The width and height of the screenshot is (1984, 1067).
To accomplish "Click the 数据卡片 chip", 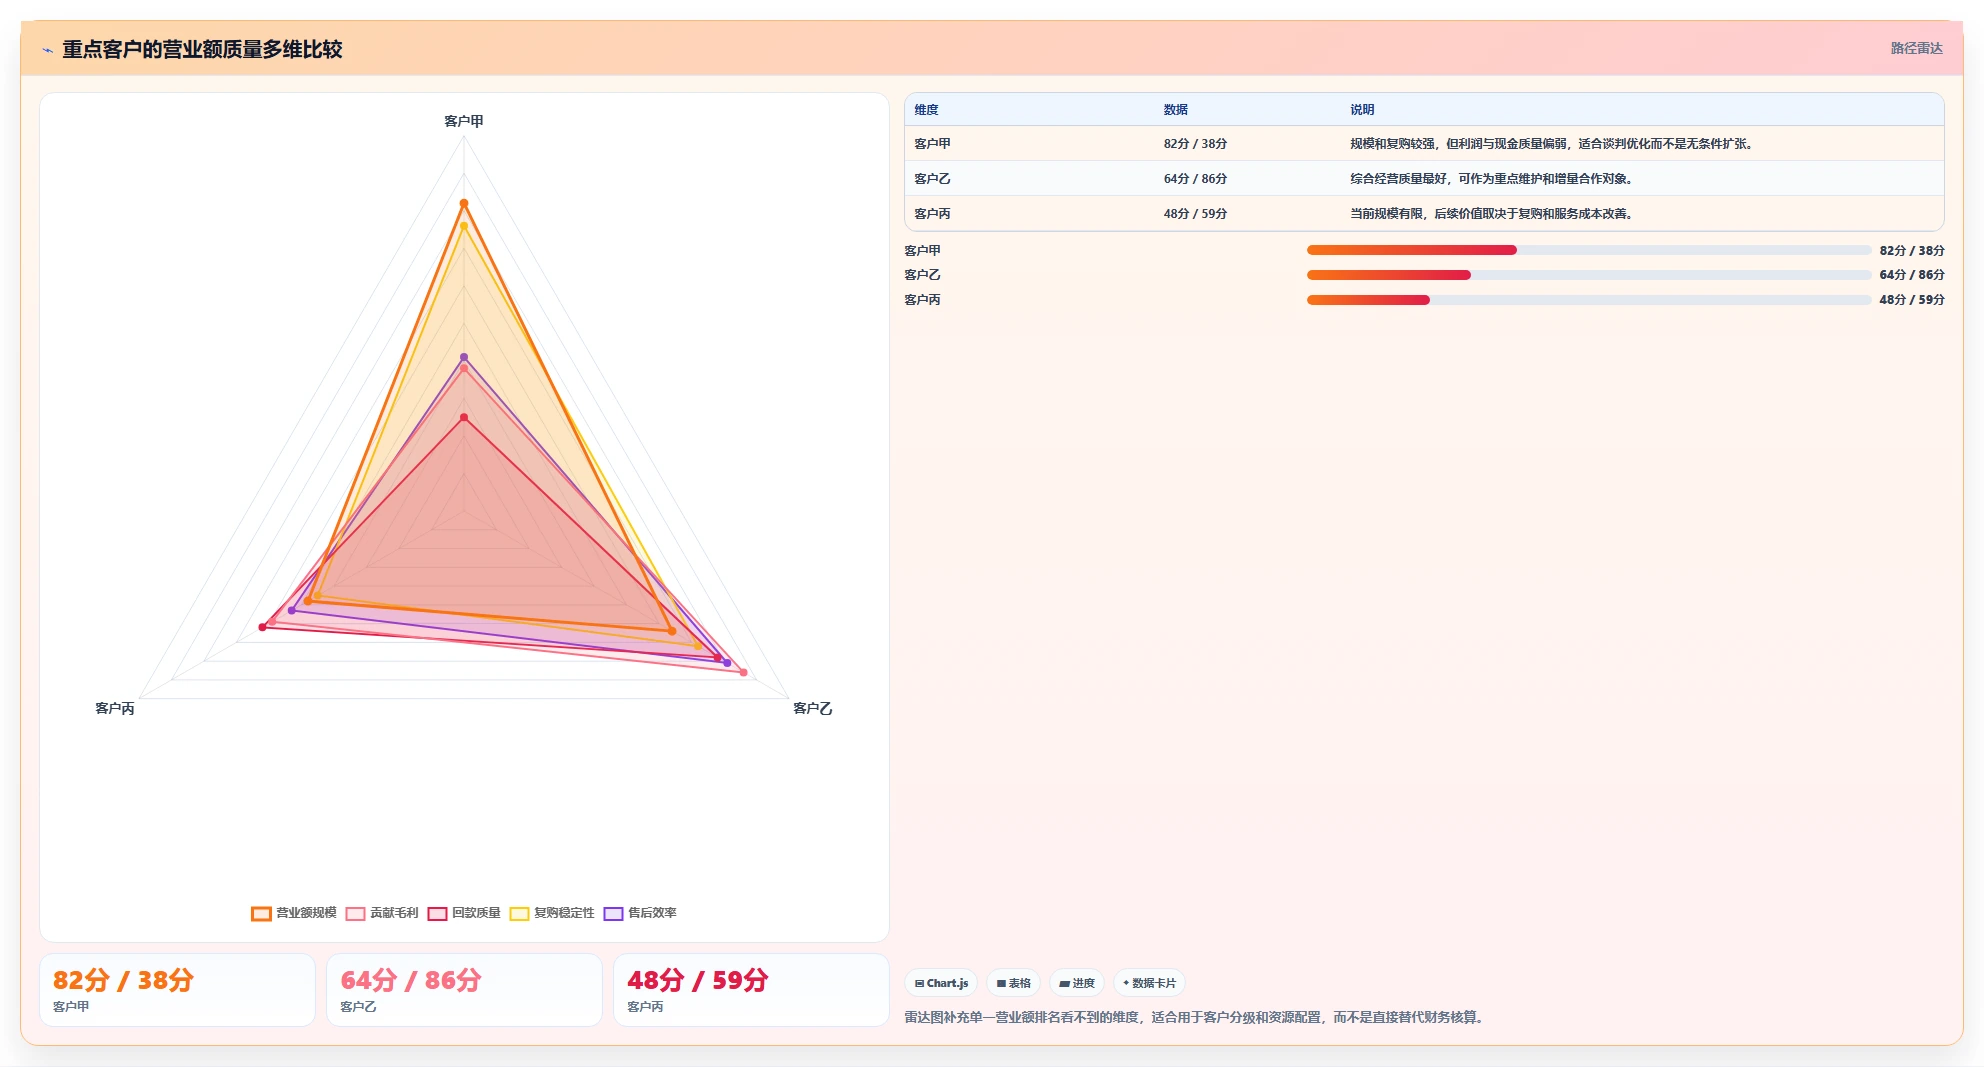I will (x=1149, y=983).
